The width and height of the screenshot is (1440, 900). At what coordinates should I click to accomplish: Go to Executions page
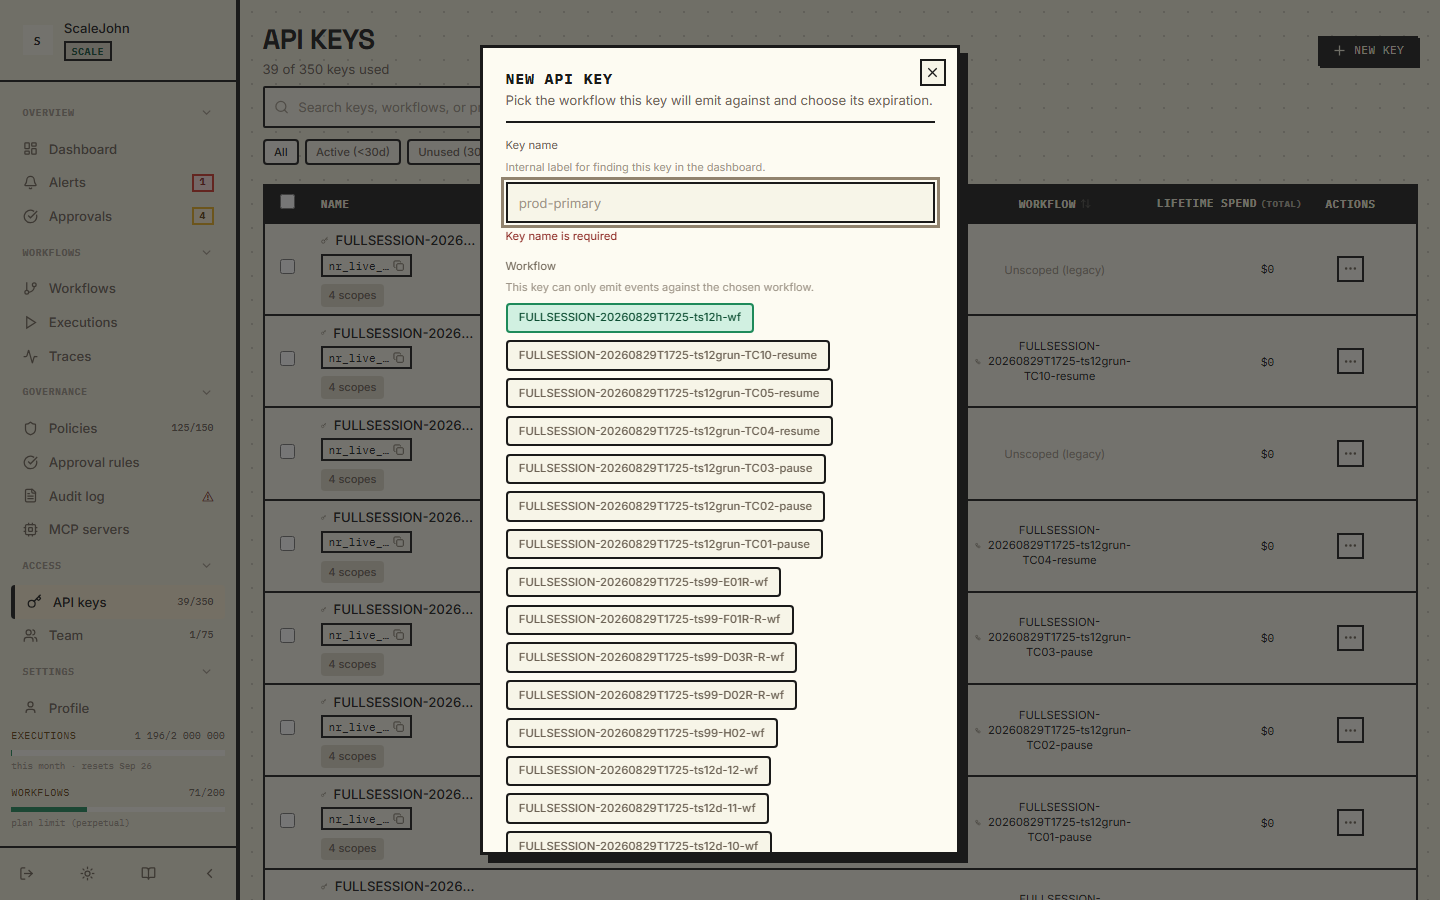point(118,322)
